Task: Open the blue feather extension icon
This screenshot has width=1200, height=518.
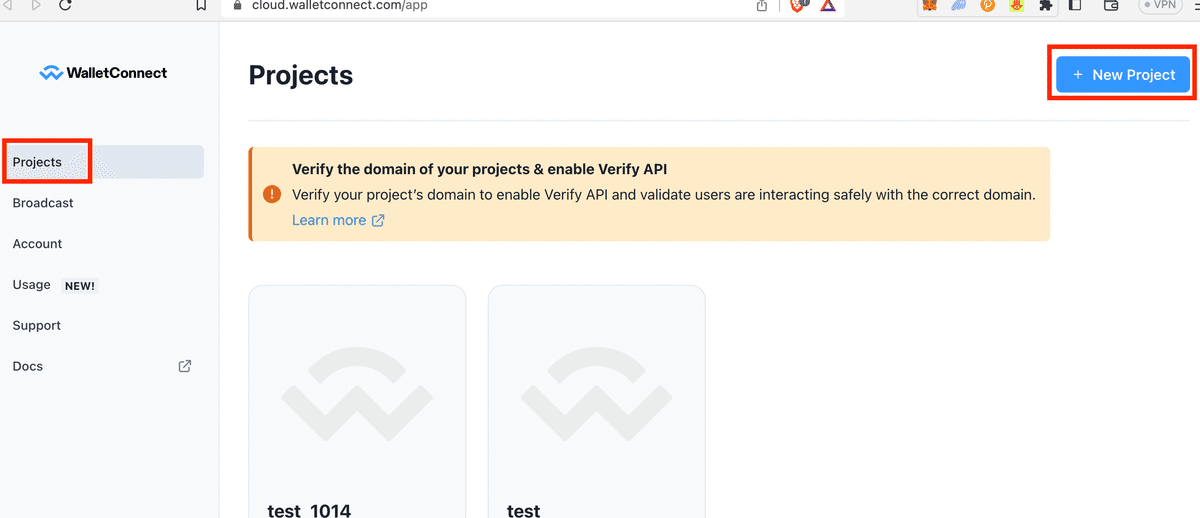Action: tap(960, 5)
